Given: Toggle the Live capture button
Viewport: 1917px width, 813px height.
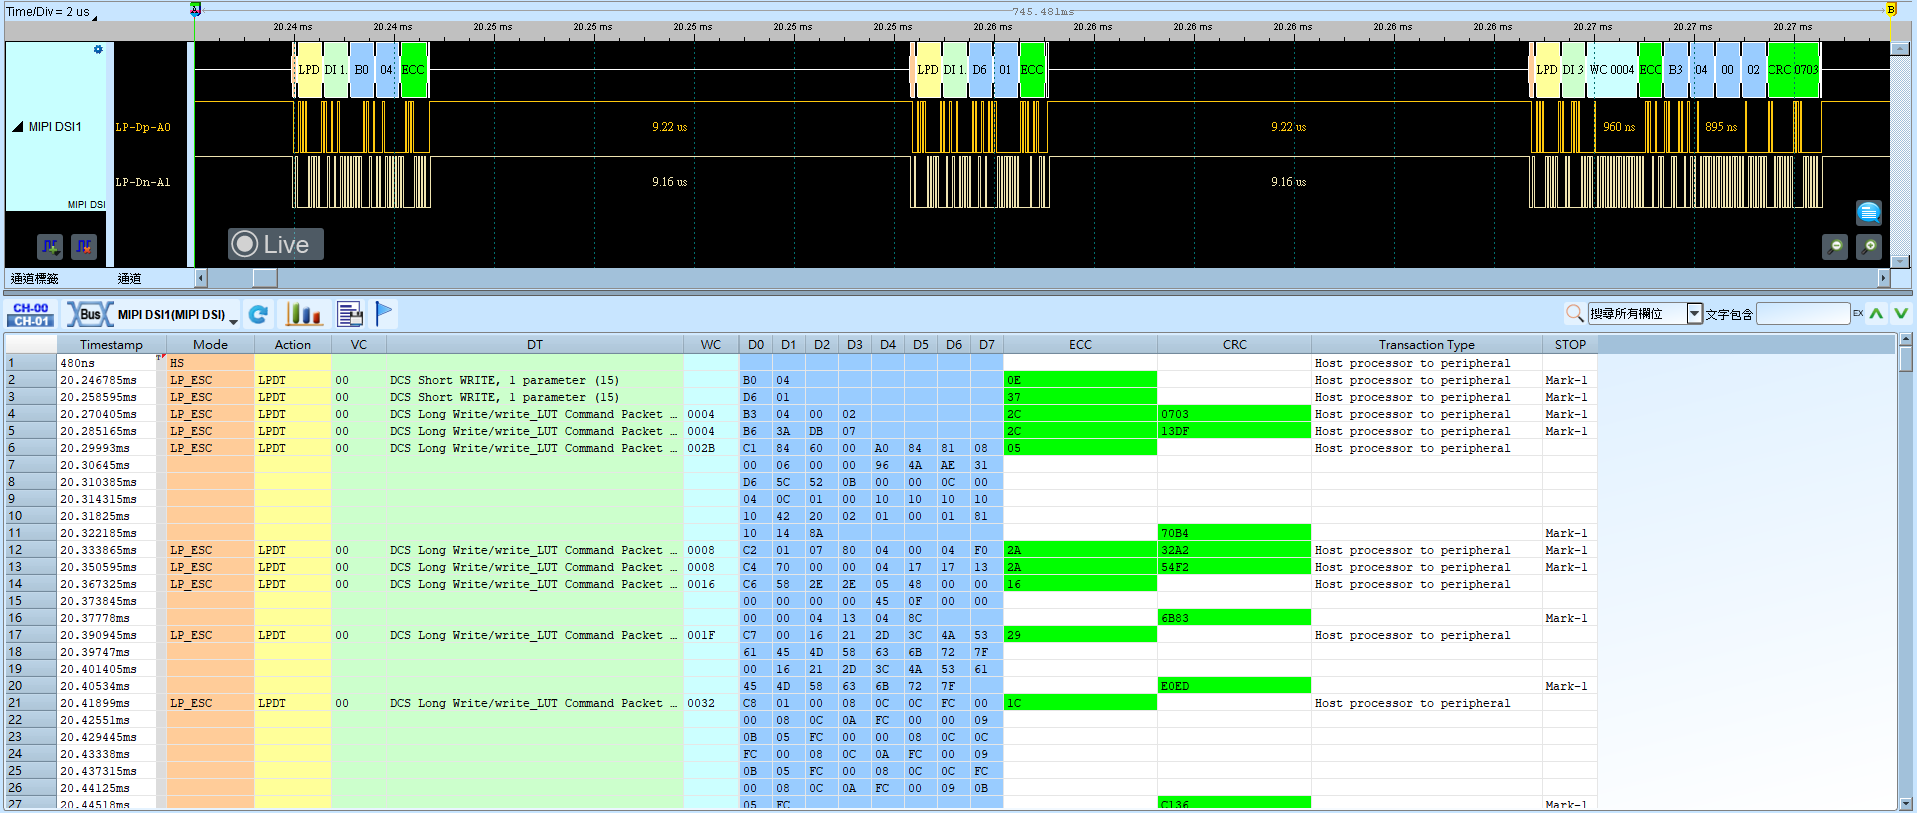Looking at the screenshot, I should (275, 244).
